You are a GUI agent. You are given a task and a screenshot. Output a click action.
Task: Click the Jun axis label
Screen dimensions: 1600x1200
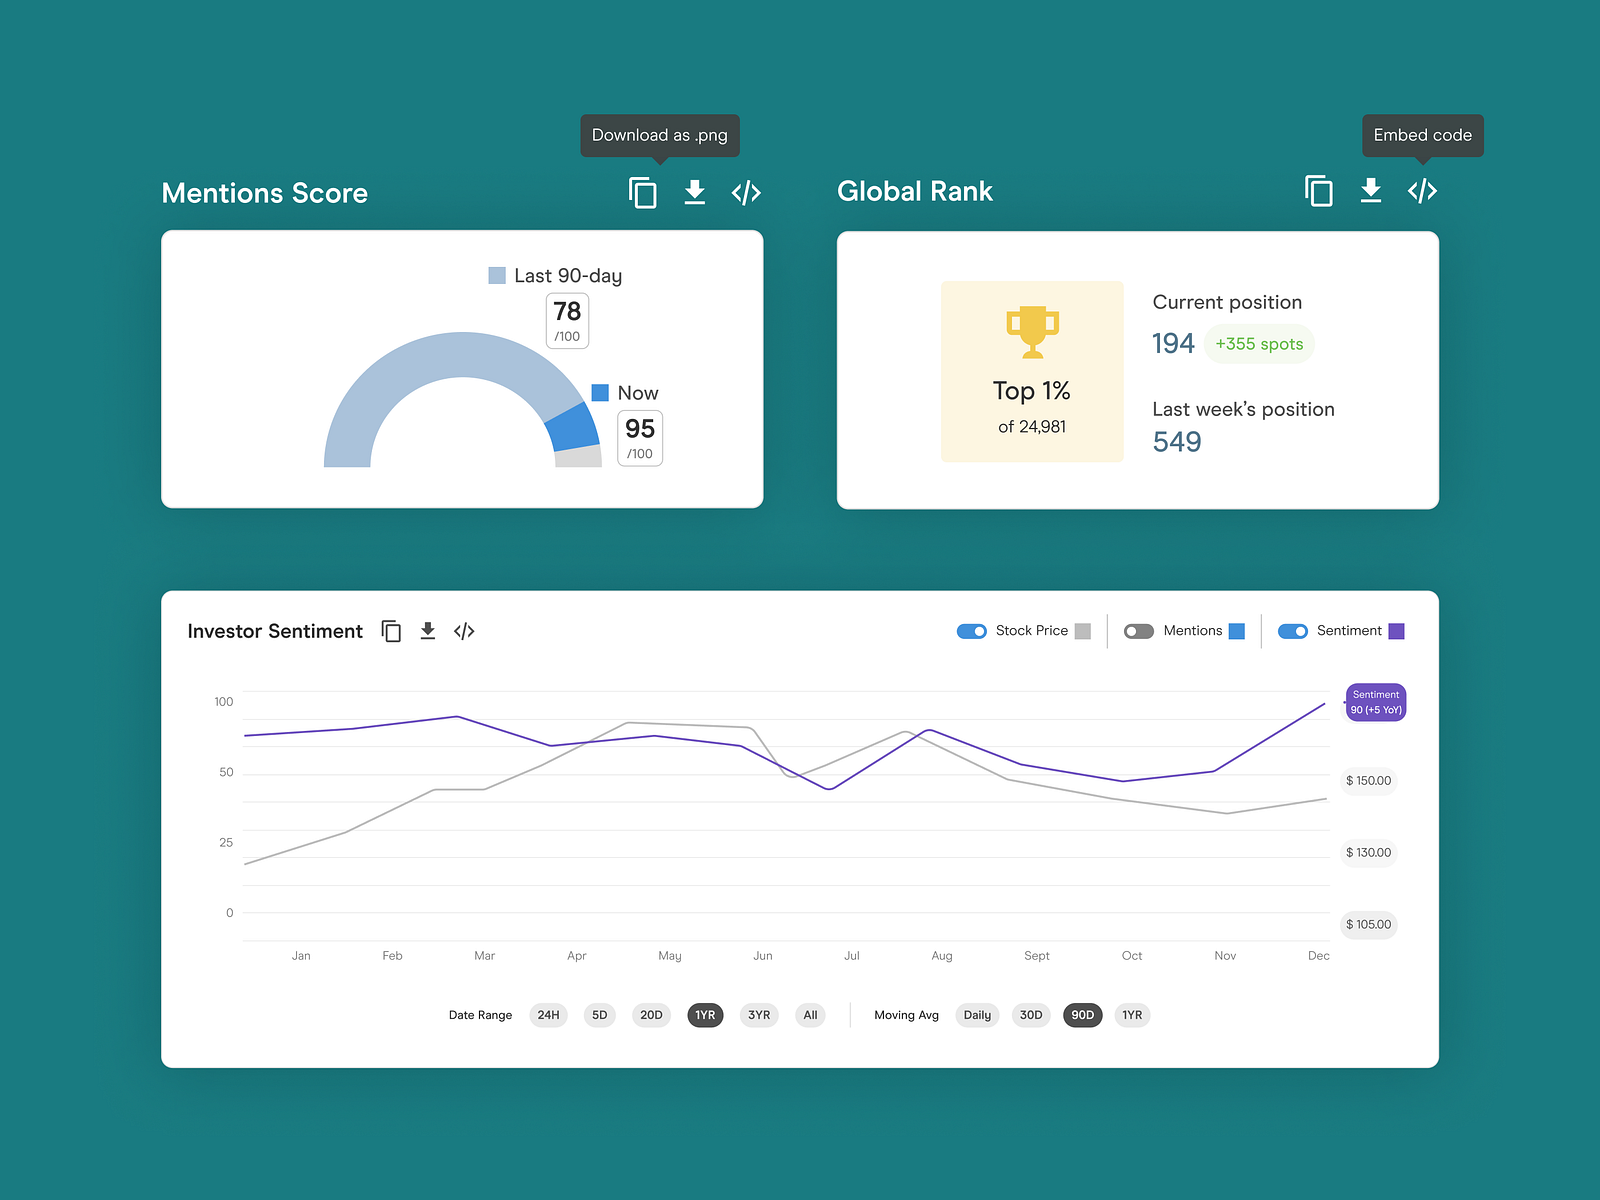click(x=763, y=956)
